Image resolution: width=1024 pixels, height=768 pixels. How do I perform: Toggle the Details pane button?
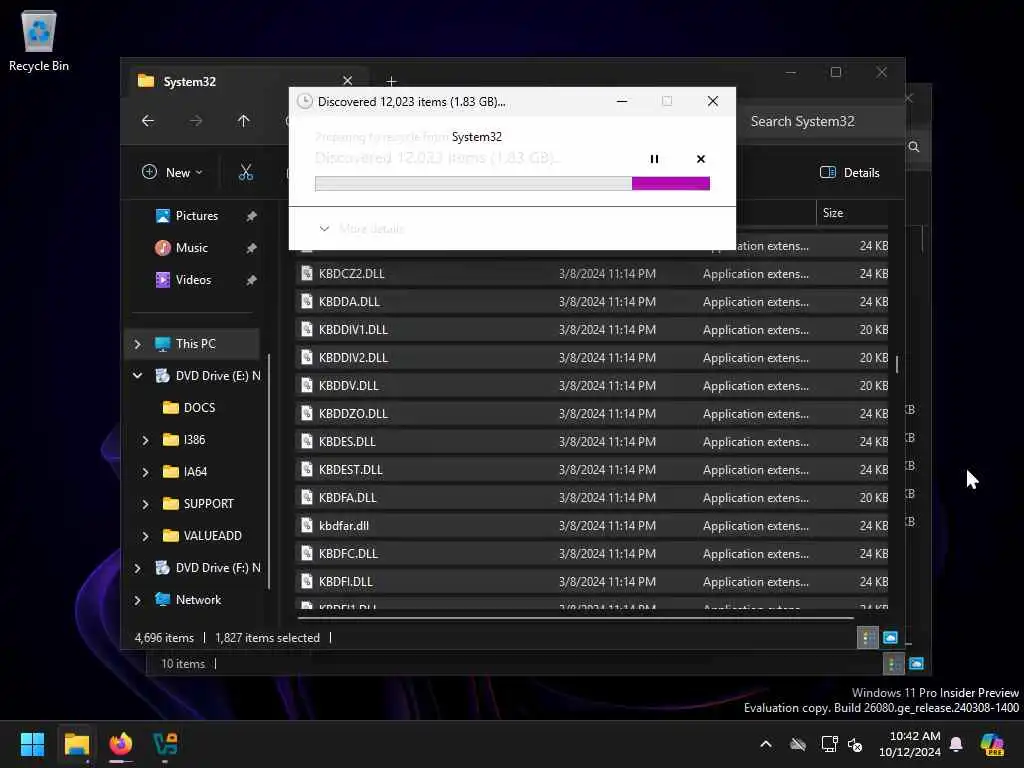point(849,172)
